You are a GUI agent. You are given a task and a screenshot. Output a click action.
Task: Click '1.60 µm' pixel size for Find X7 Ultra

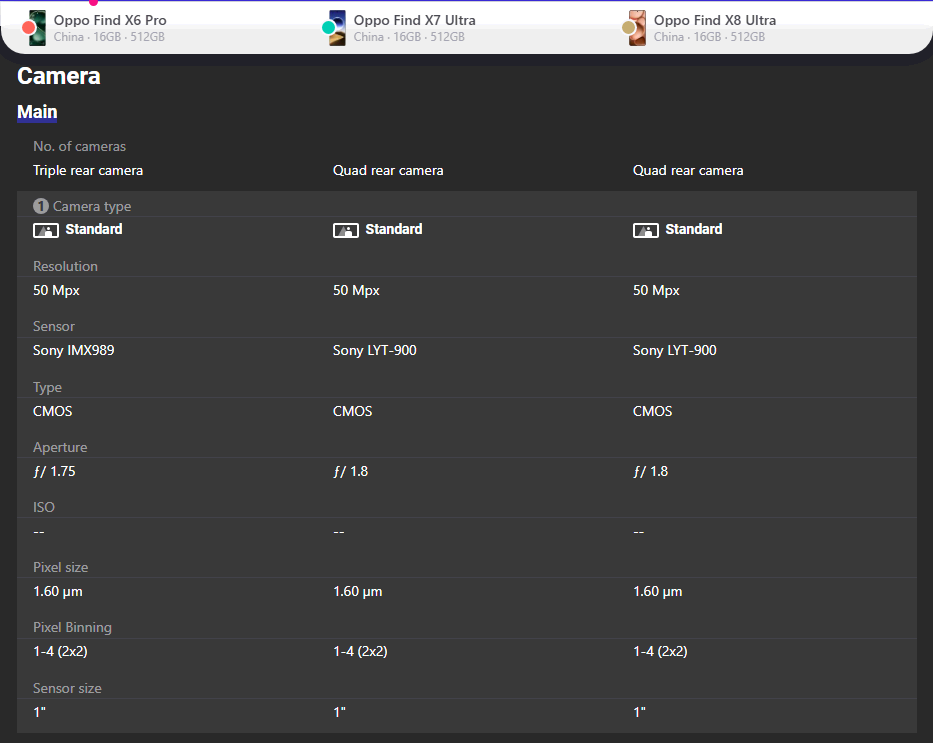(358, 591)
